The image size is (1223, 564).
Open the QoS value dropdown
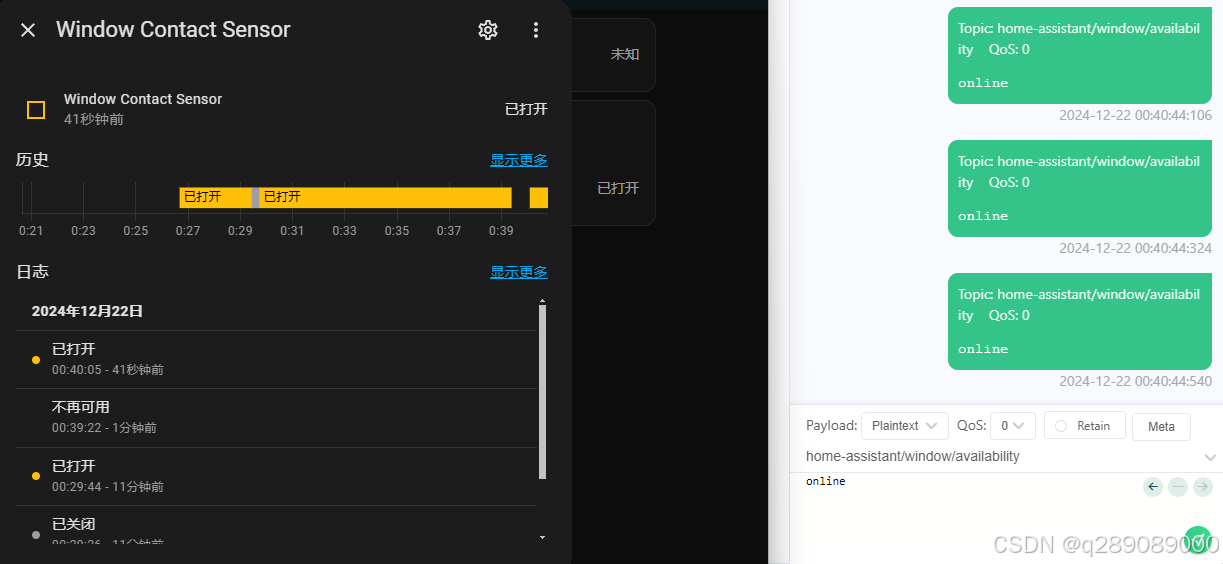[x=1012, y=426]
